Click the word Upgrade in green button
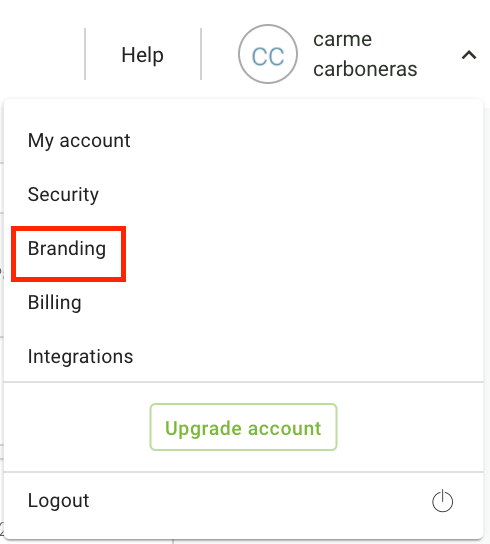The height and width of the screenshot is (544, 490). point(203,428)
